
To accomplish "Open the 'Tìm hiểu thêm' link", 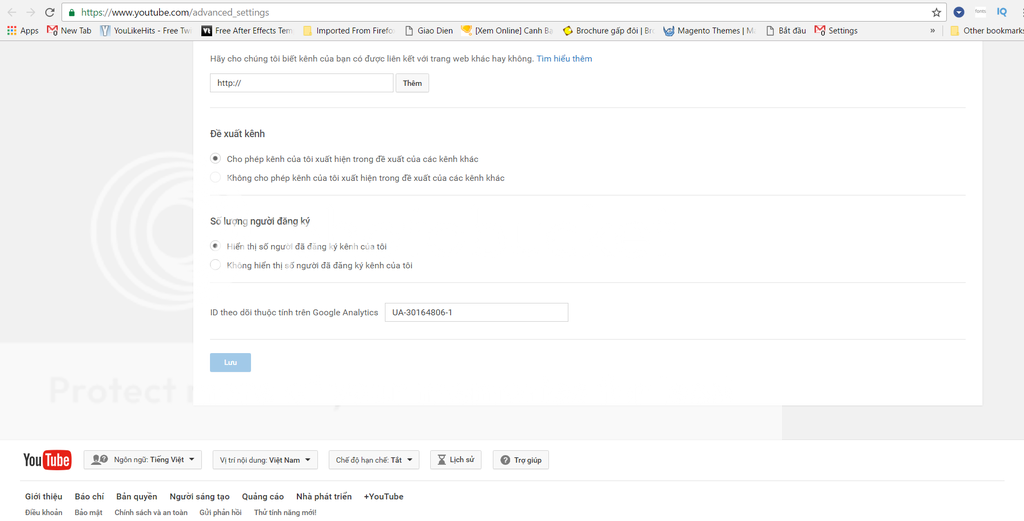I will click(x=564, y=59).
